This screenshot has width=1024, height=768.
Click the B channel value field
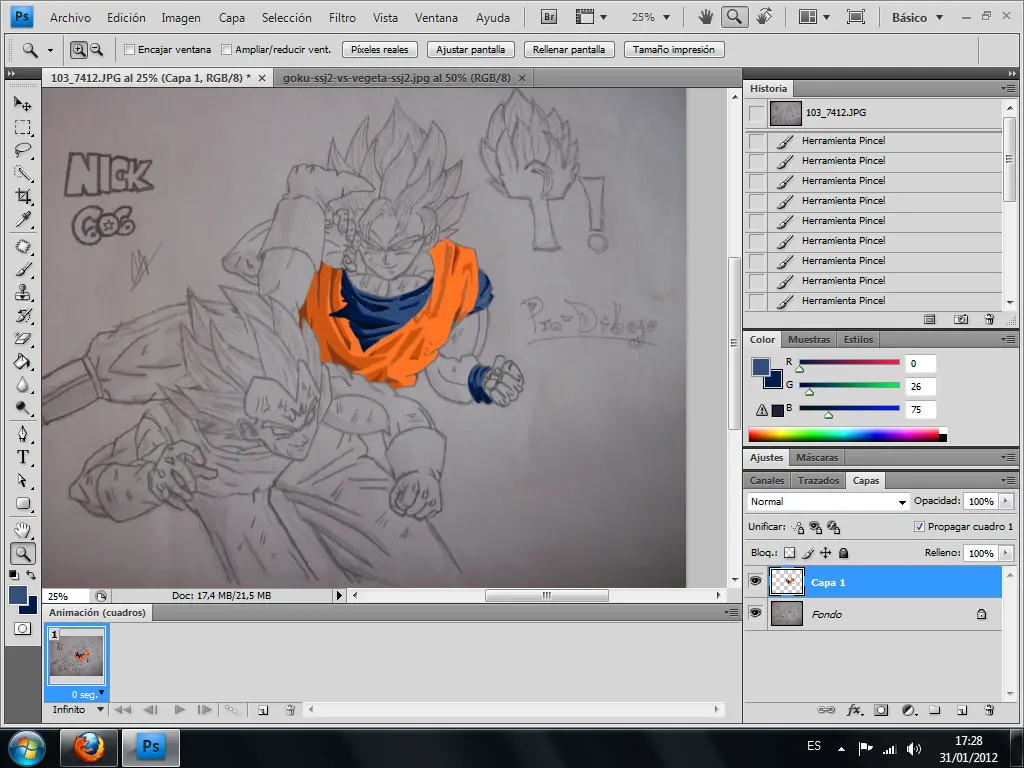(920, 409)
